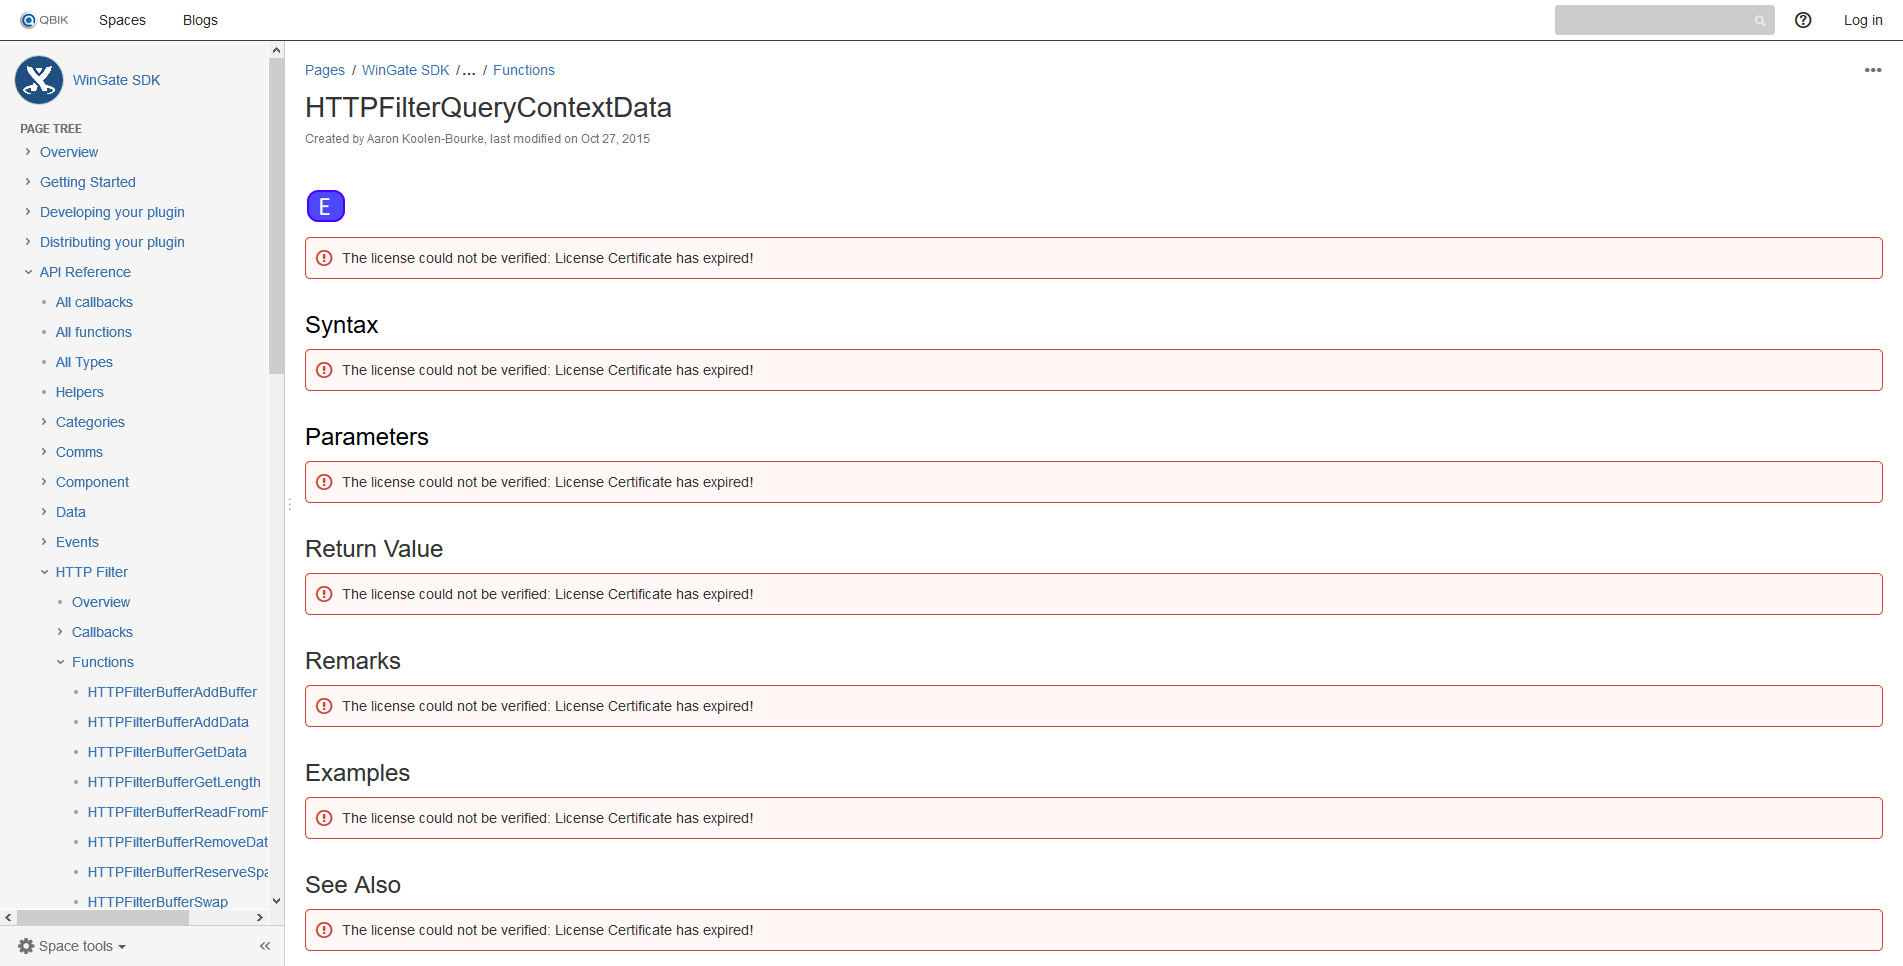This screenshot has width=1903, height=966.
Task: Open HTTPFilterBufferAddData page
Action: click(168, 722)
